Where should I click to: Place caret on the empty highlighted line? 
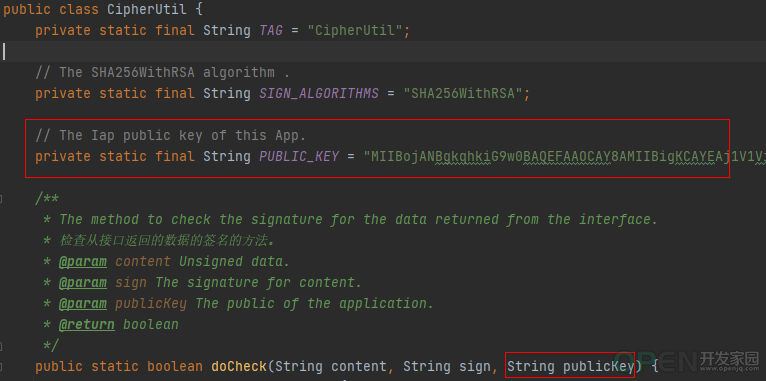click(x=383, y=51)
